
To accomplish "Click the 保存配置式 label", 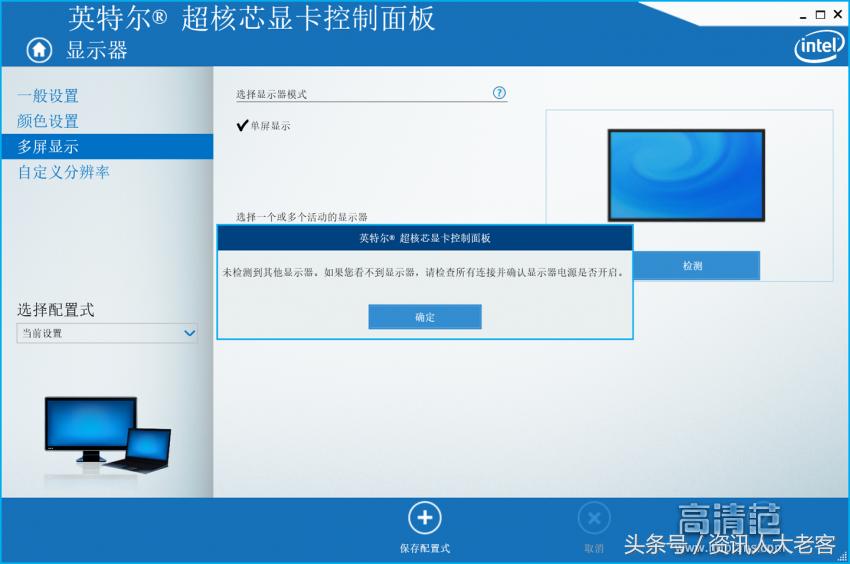I will point(424,548).
